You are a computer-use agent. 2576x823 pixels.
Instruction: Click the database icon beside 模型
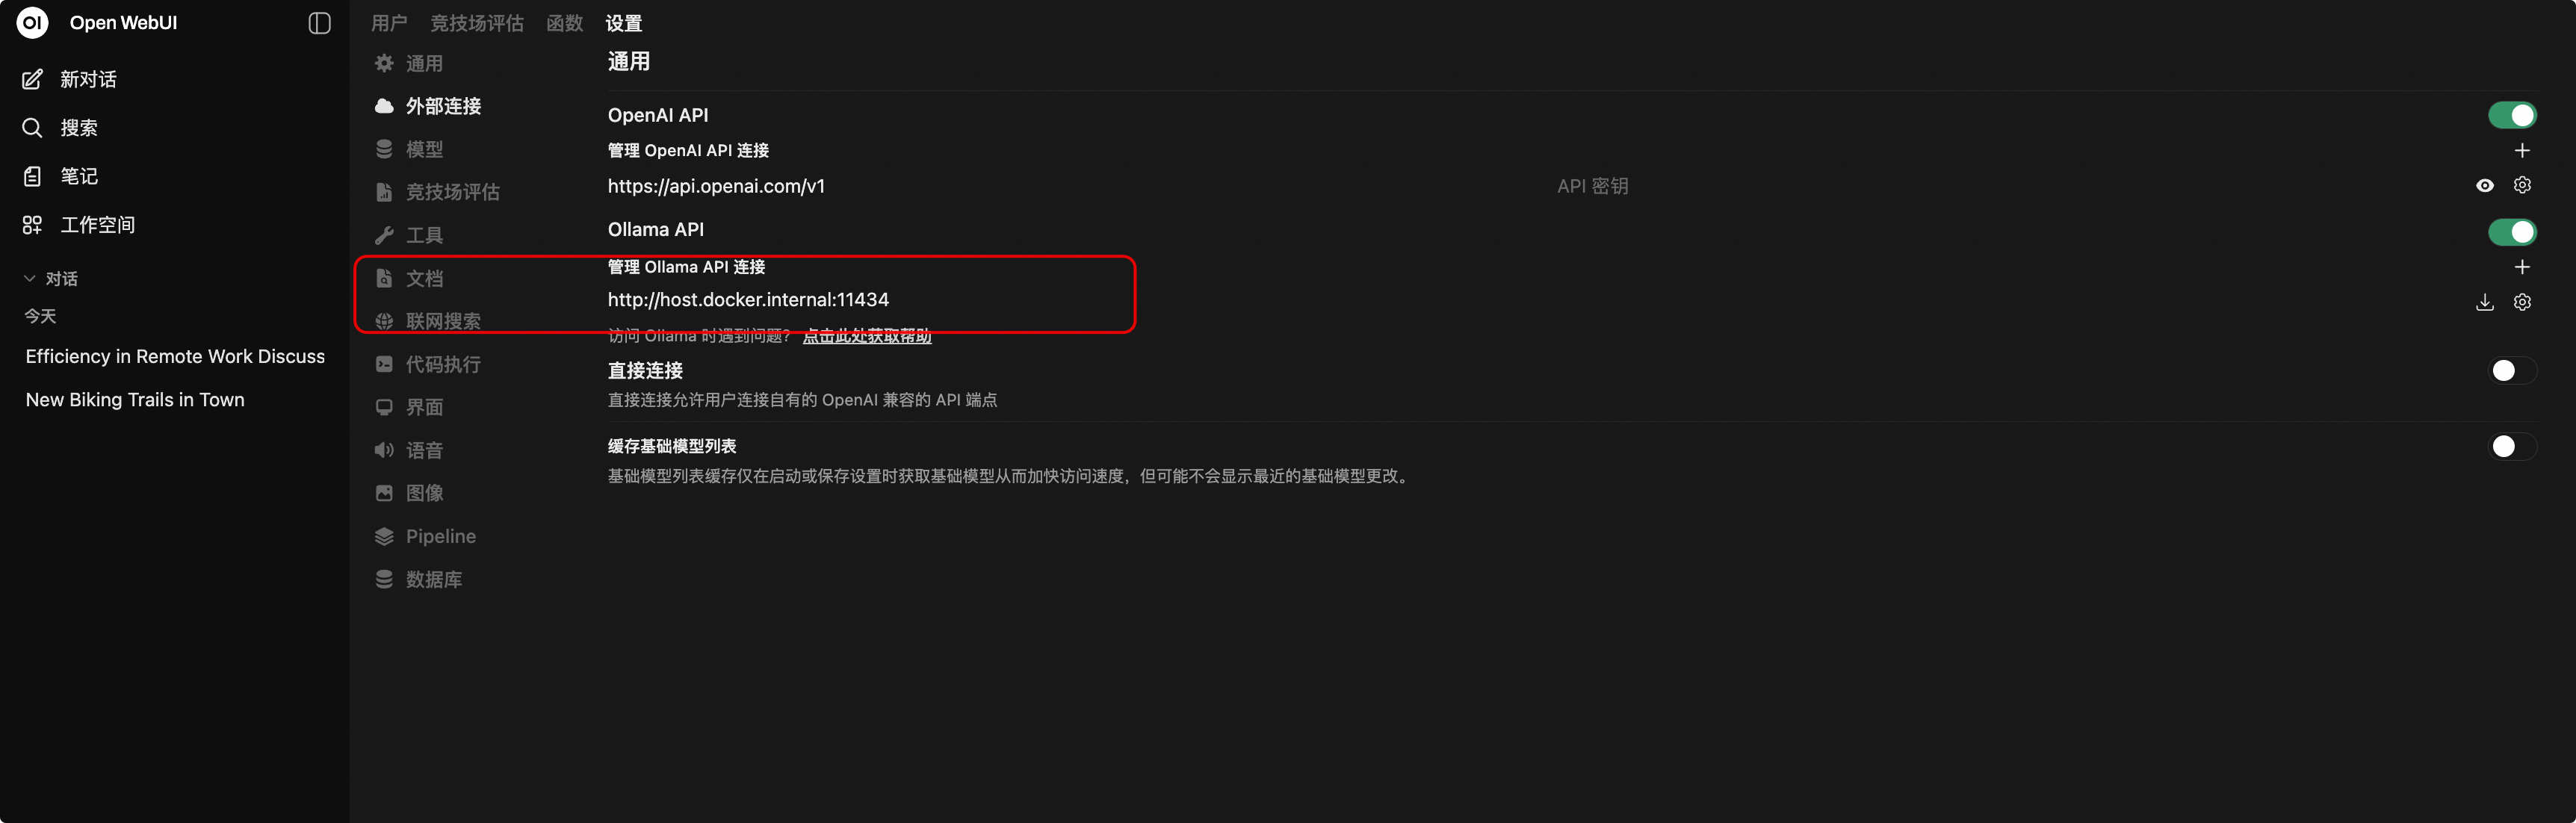coord(384,149)
